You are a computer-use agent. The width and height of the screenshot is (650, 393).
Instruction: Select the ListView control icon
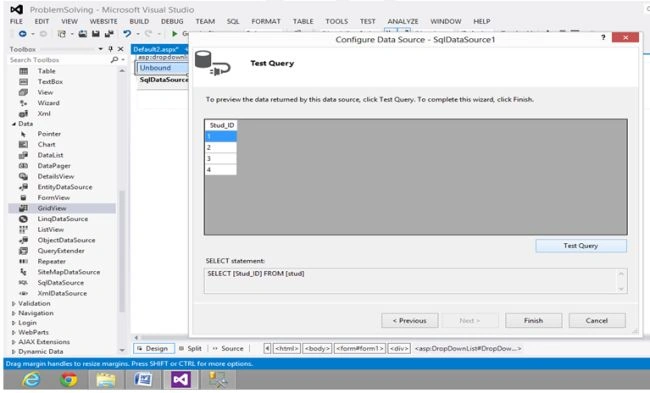click(x=24, y=230)
